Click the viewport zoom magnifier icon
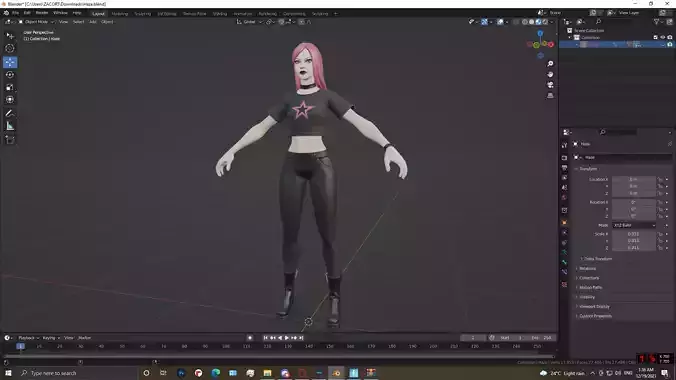 coord(550,64)
